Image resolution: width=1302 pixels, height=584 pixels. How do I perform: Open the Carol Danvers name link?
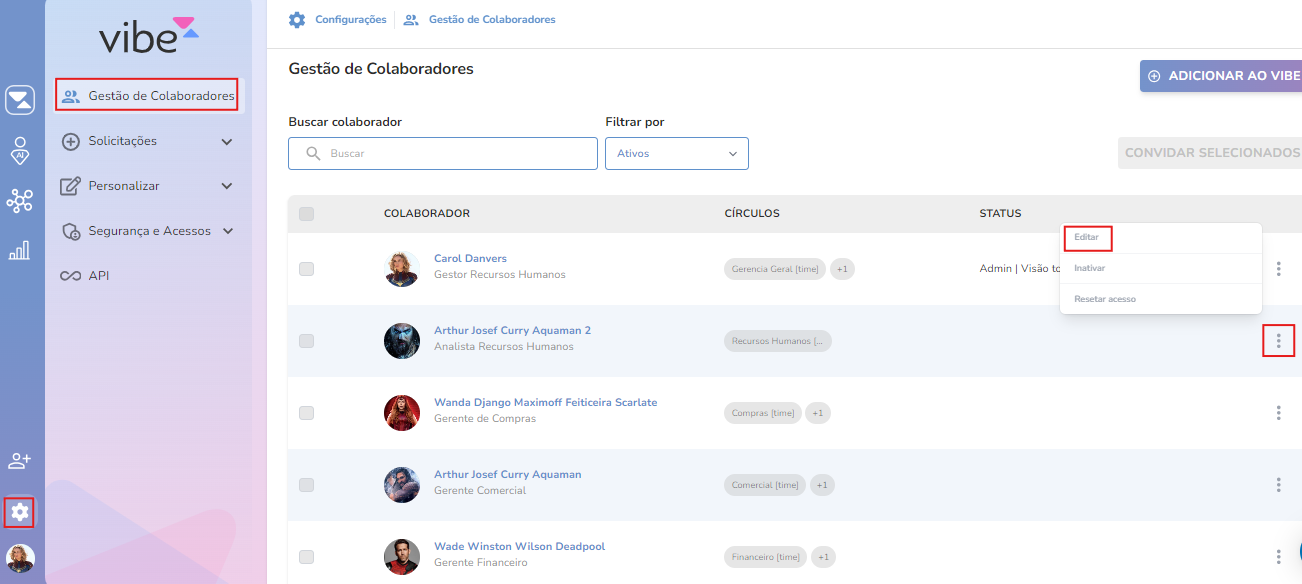[470, 259]
